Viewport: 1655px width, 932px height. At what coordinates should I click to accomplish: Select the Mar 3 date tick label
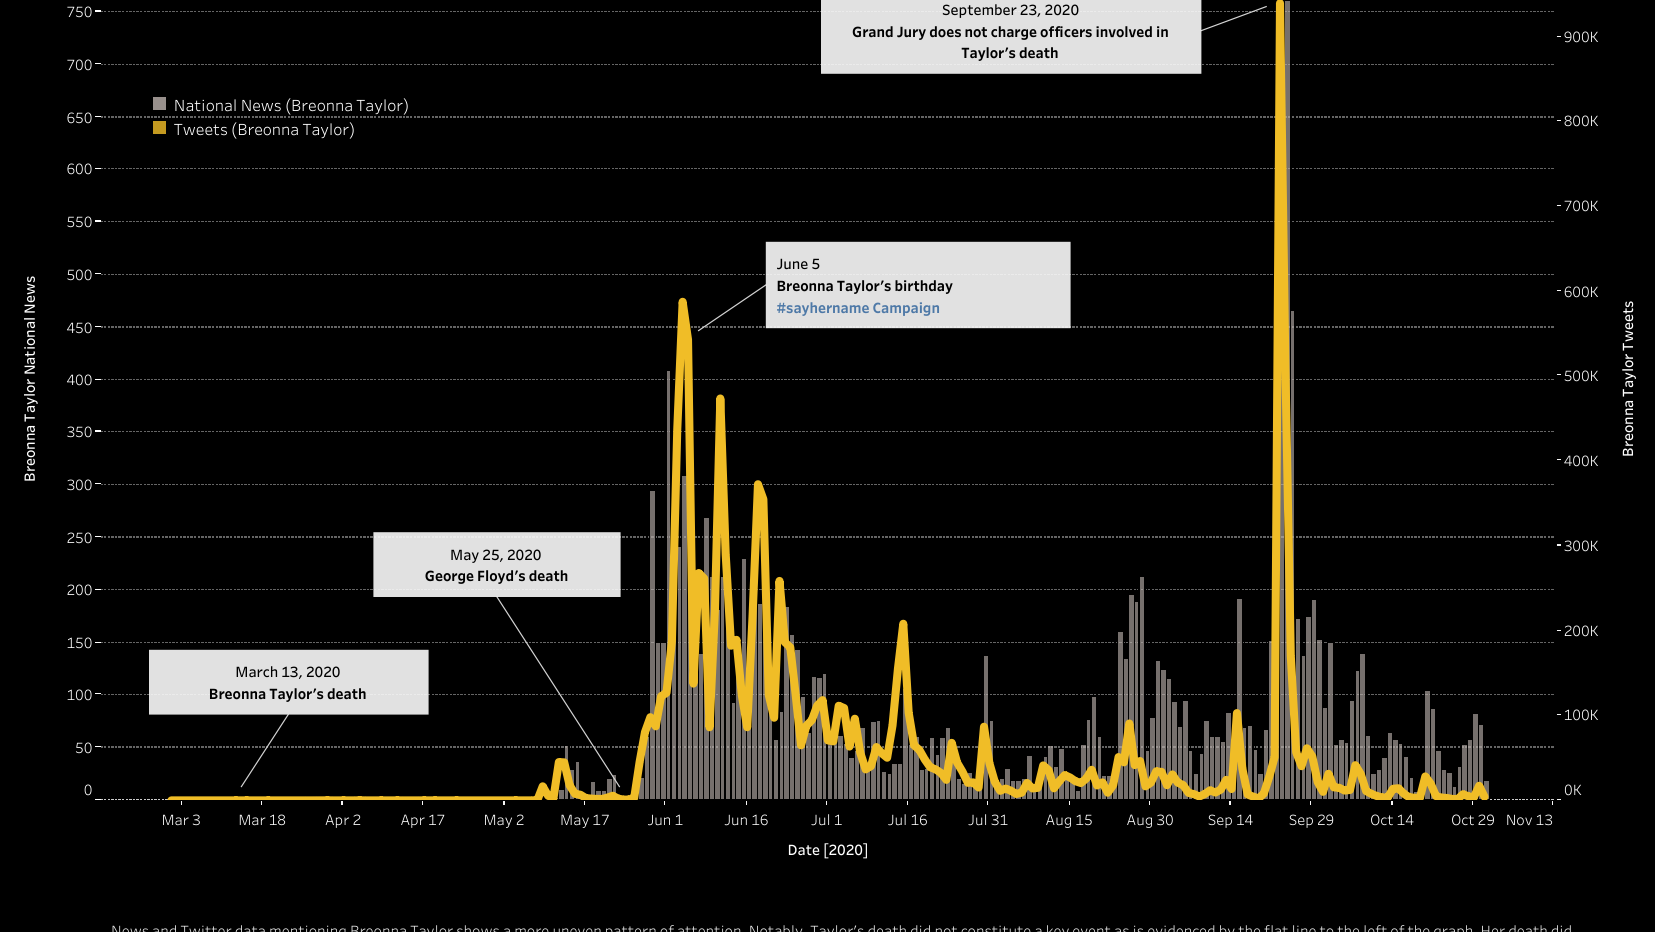click(x=181, y=820)
